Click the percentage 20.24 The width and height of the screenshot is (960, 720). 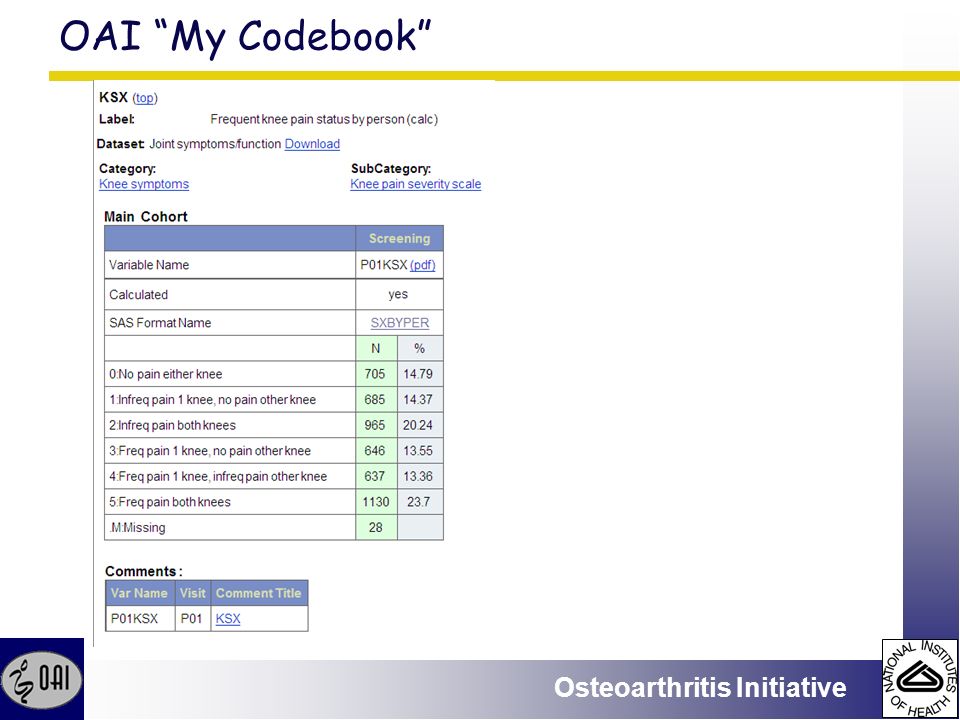(x=418, y=426)
